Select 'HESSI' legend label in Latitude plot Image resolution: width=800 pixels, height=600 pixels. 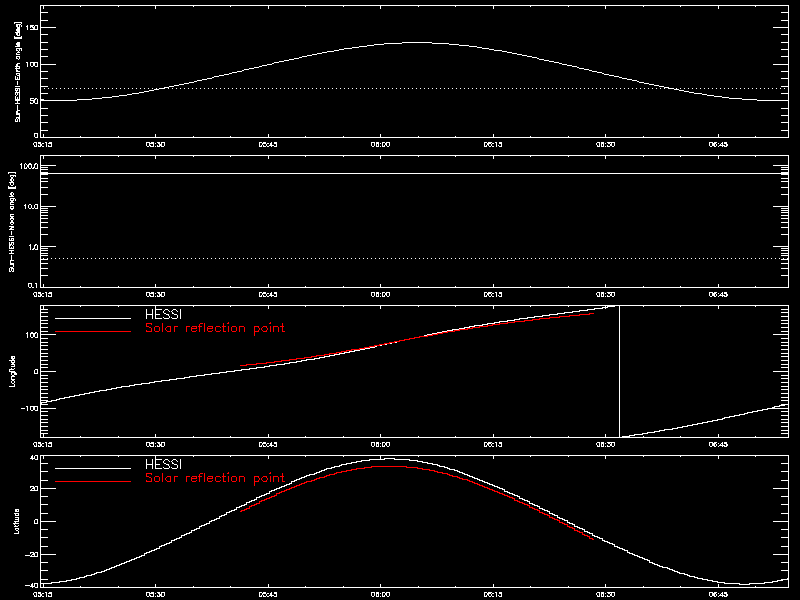pyautogui.click(x=163, y=464)
